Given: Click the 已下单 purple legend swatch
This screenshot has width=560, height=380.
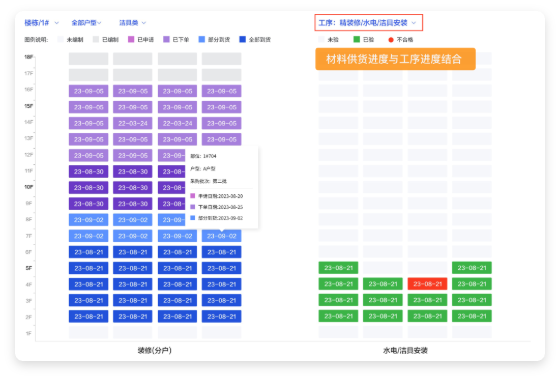Looking at the screenshot, I should coord(166,39).
